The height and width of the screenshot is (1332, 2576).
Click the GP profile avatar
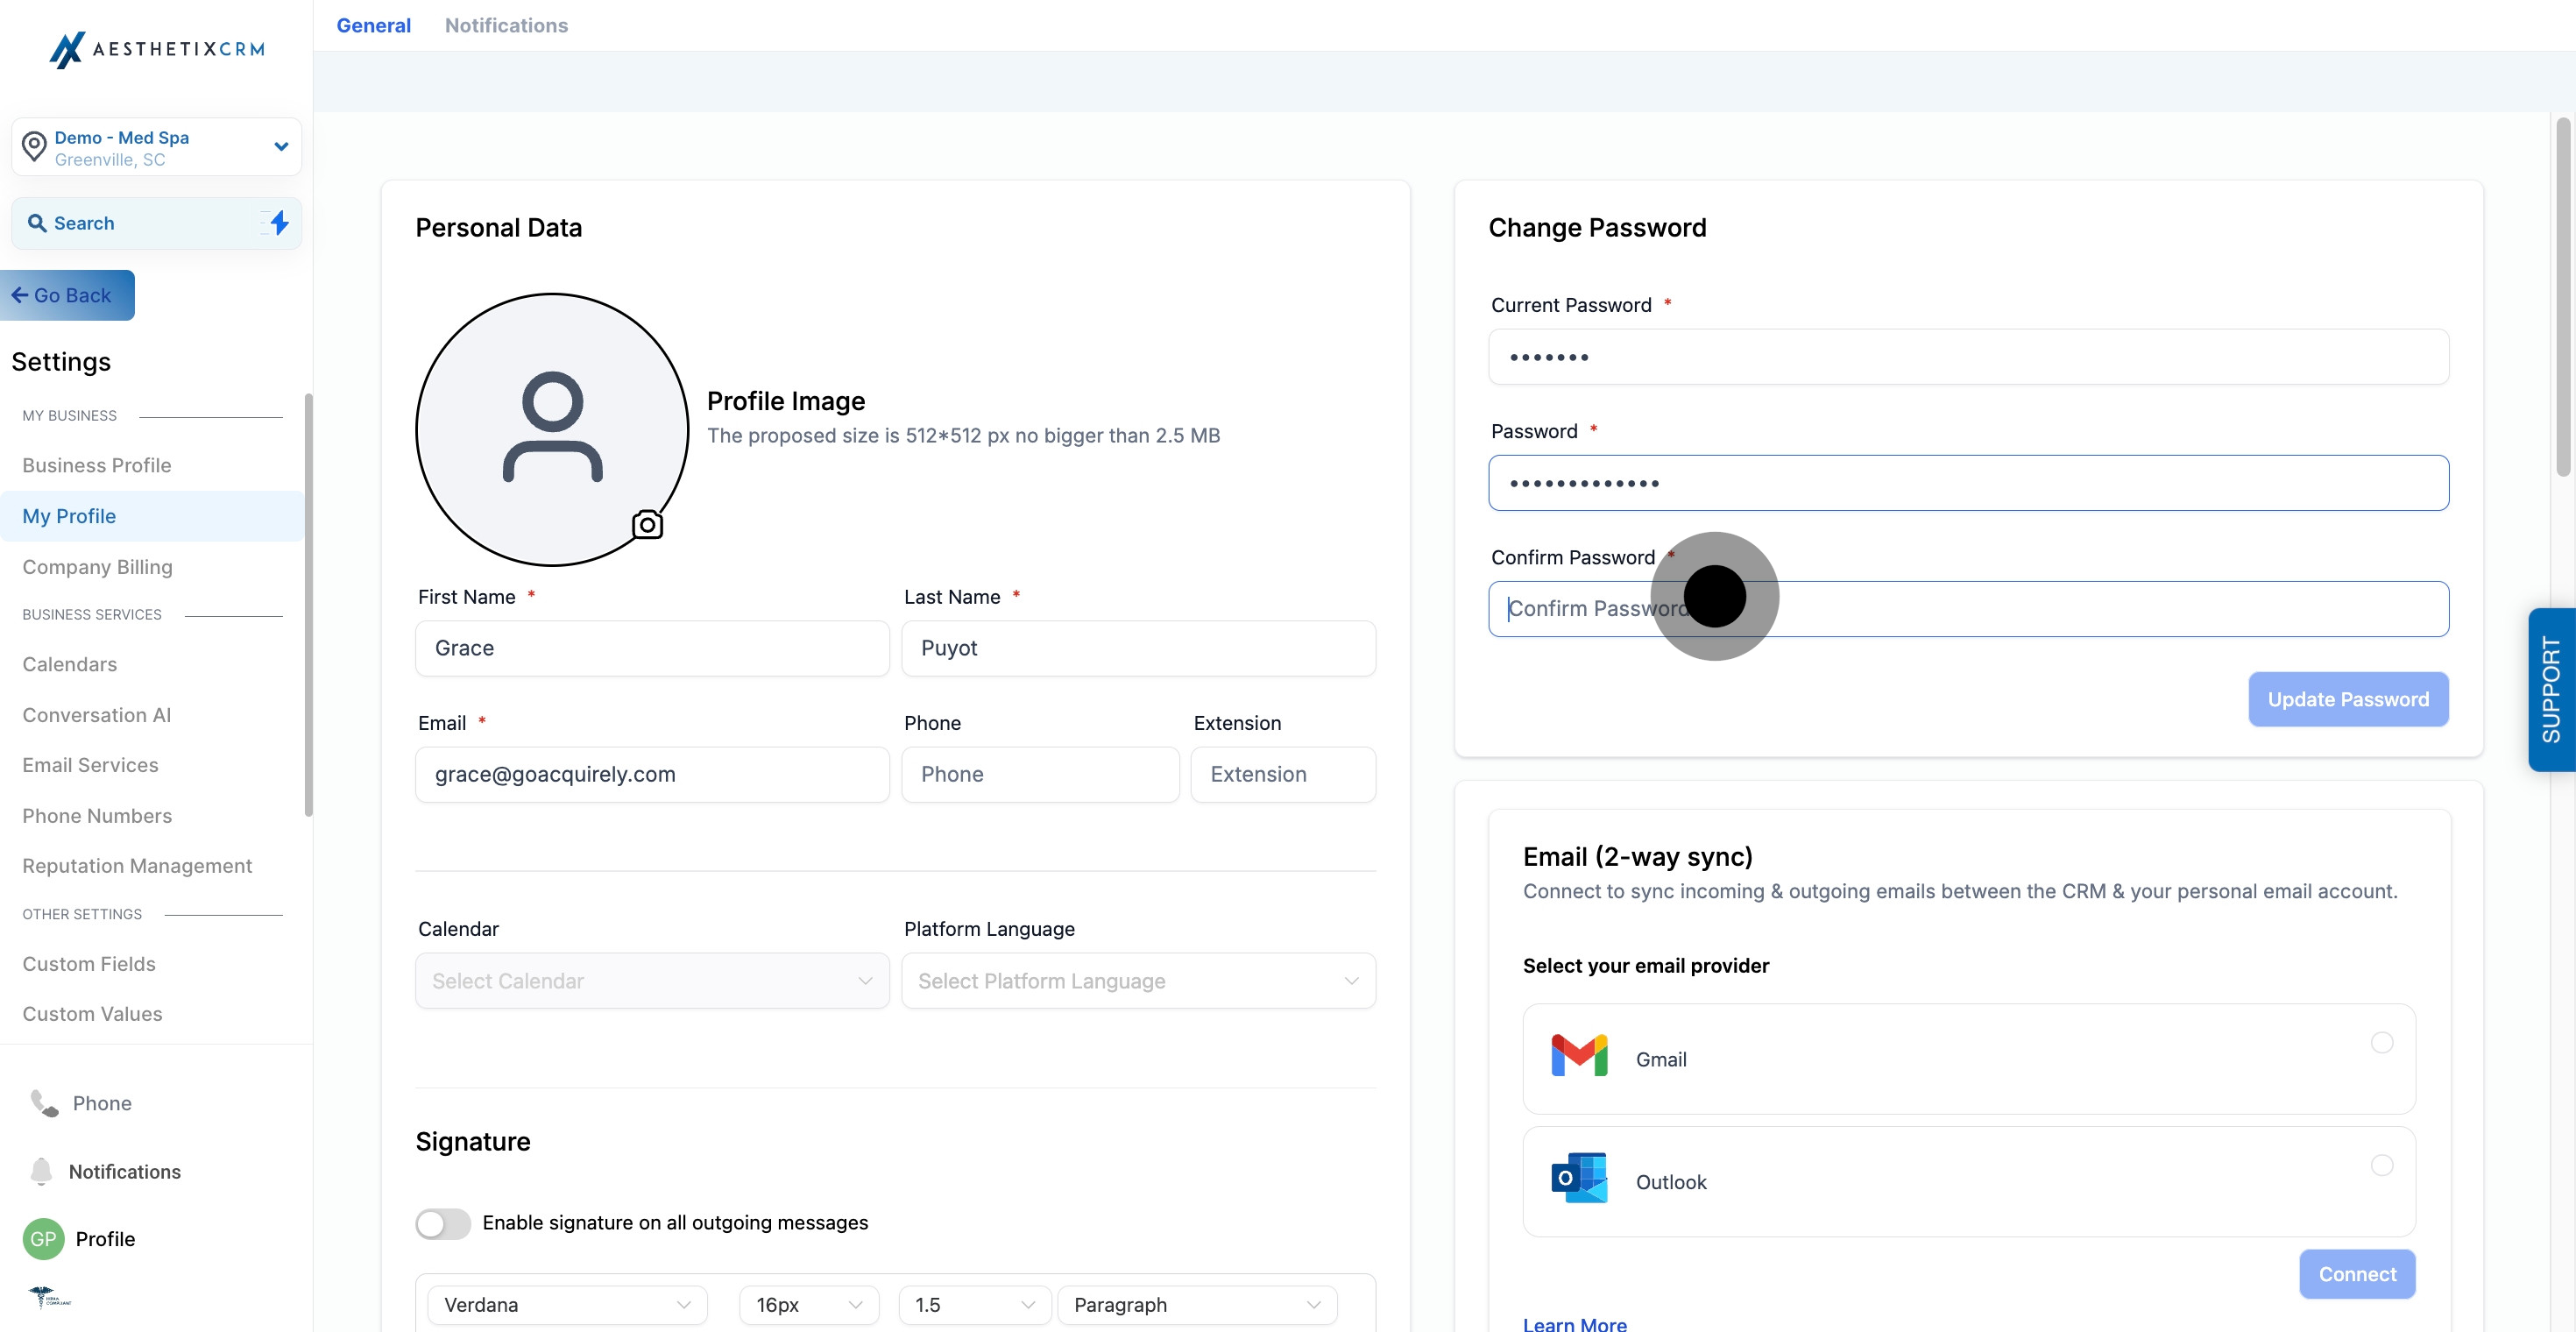click(43, 1238)
